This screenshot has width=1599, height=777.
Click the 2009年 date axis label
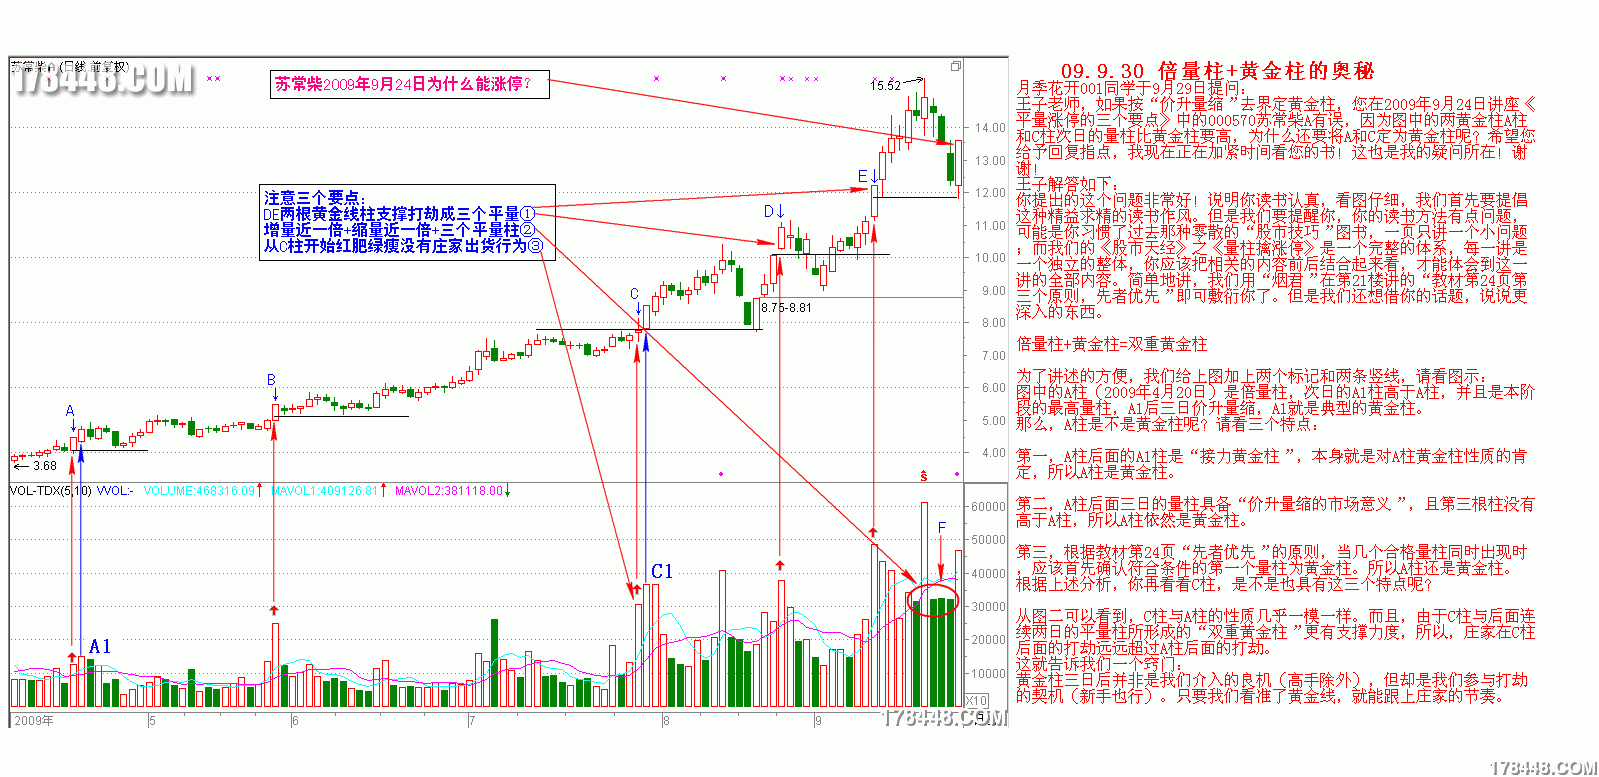(34, 720)
